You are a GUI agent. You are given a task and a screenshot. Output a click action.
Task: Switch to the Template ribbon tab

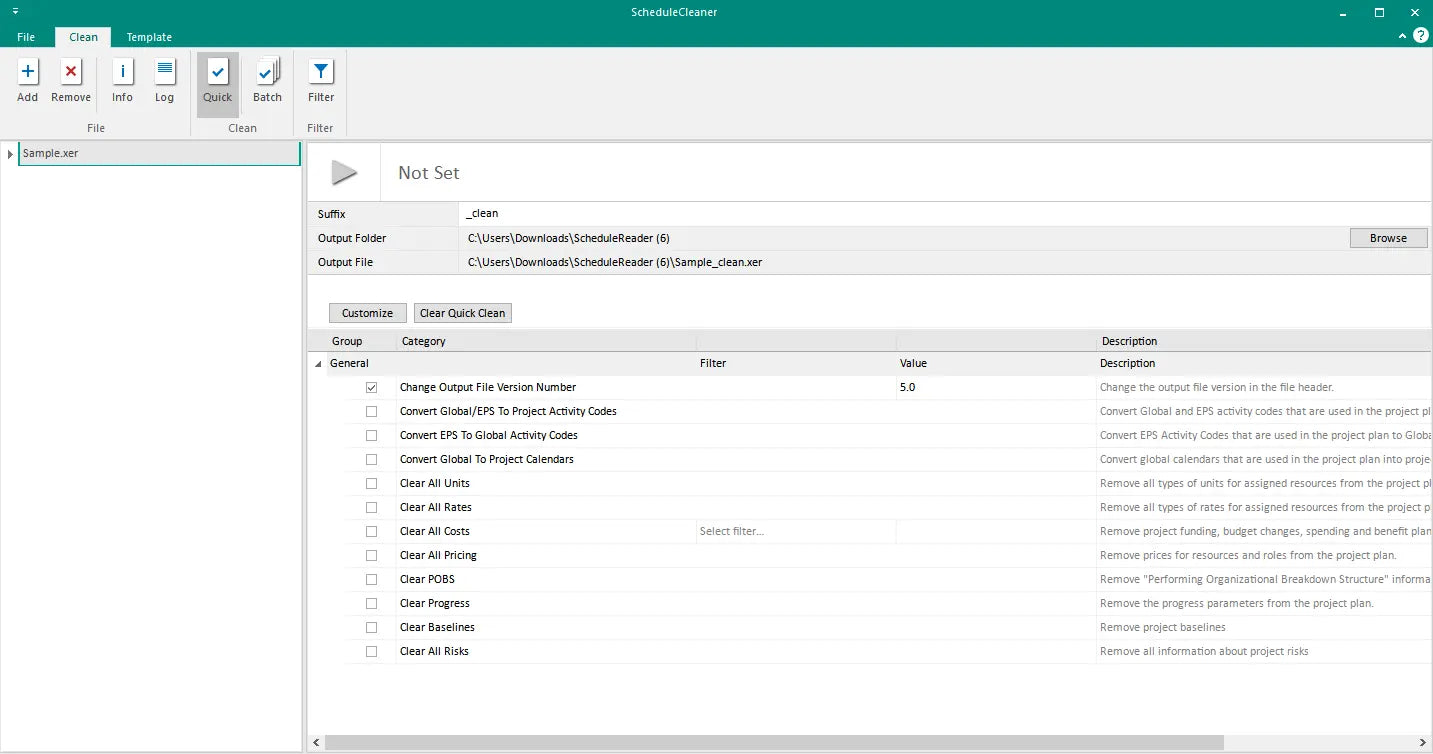pos(149,37)
